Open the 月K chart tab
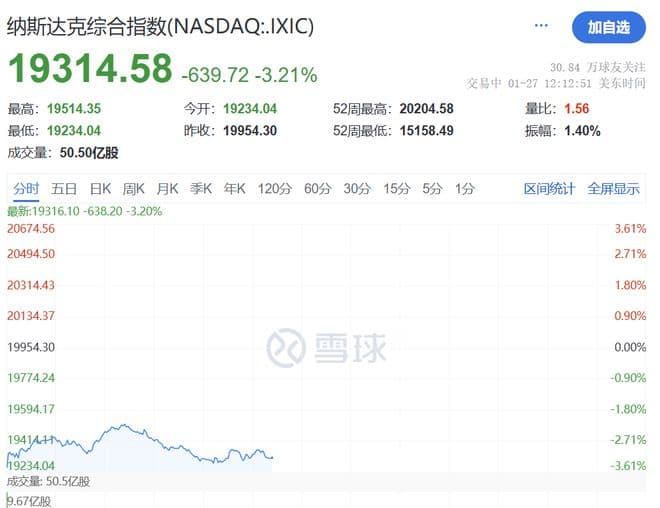The height and width of the screenshot is (508, 660). point(167,188)
